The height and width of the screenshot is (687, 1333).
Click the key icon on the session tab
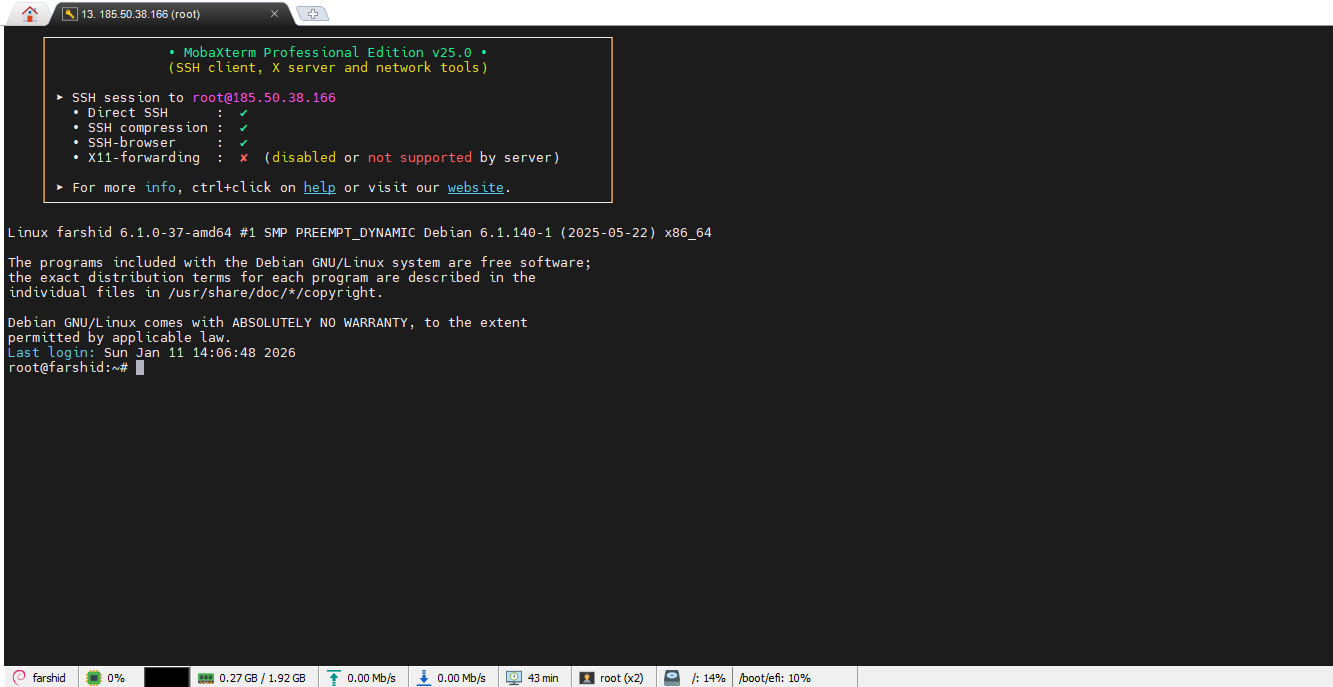click(70, 14)
